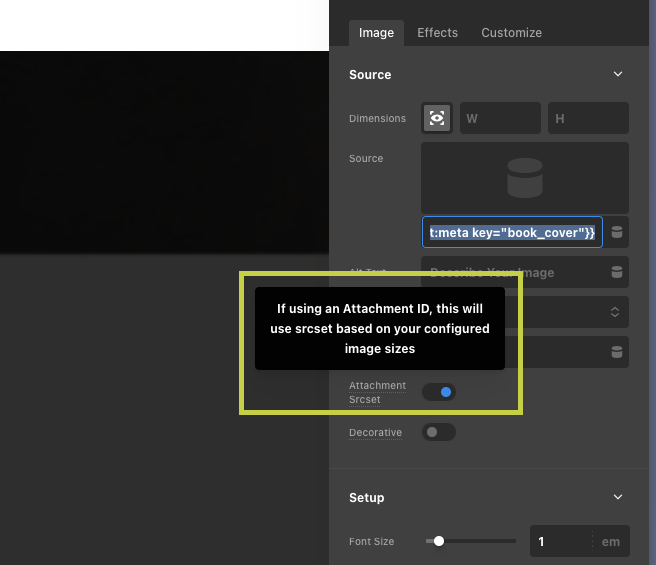The image size is (656, 565).
Task: Disable the Attachment Srcset toggle
Action: tap(439, 392)
